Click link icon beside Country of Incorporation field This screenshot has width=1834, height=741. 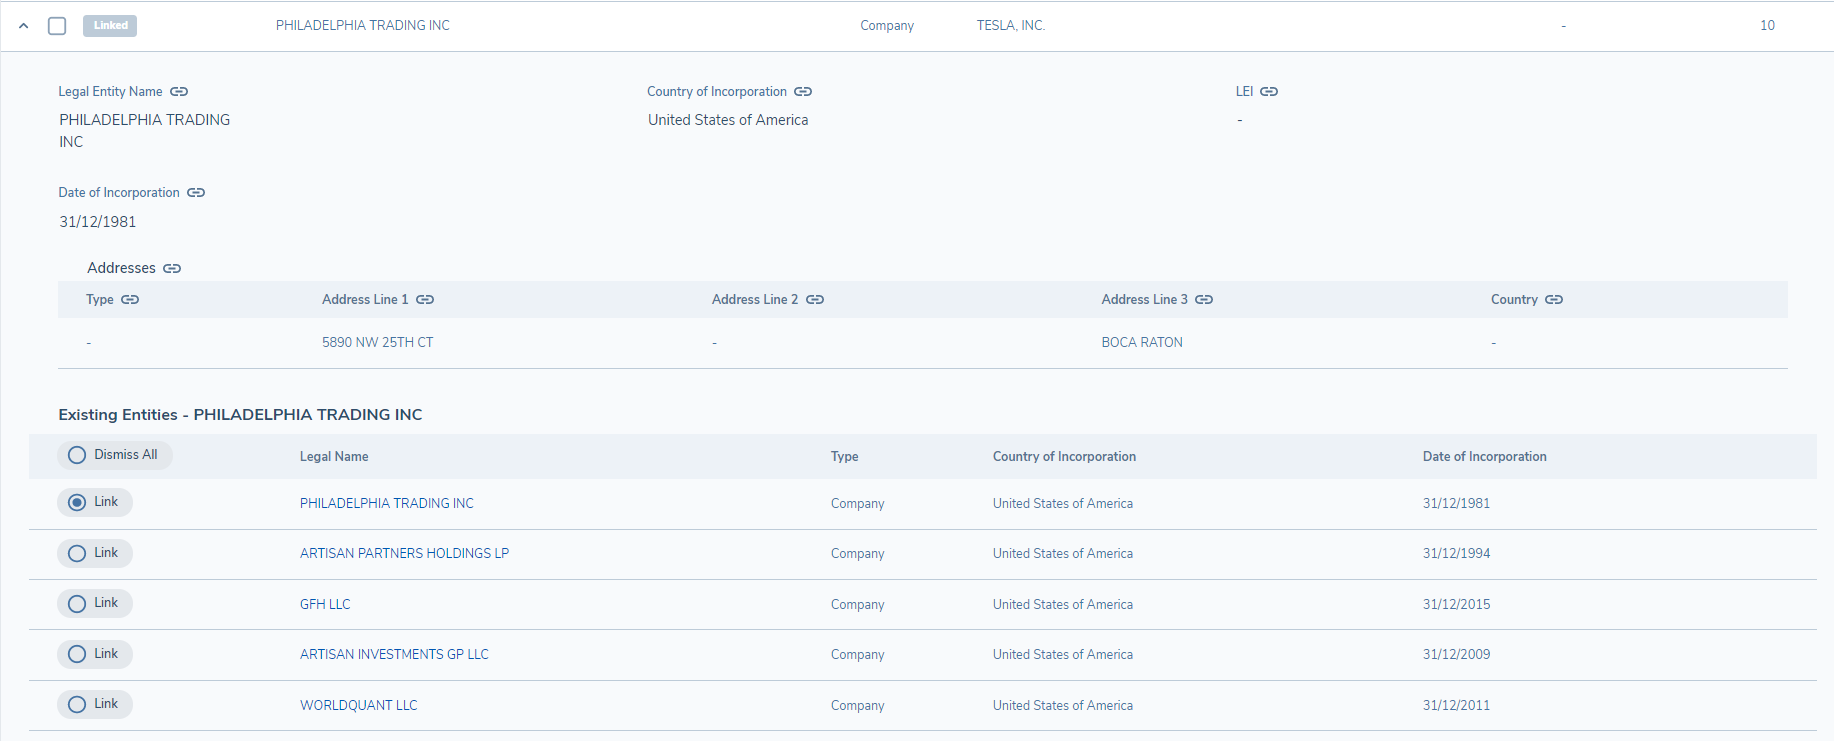point(803,92)
